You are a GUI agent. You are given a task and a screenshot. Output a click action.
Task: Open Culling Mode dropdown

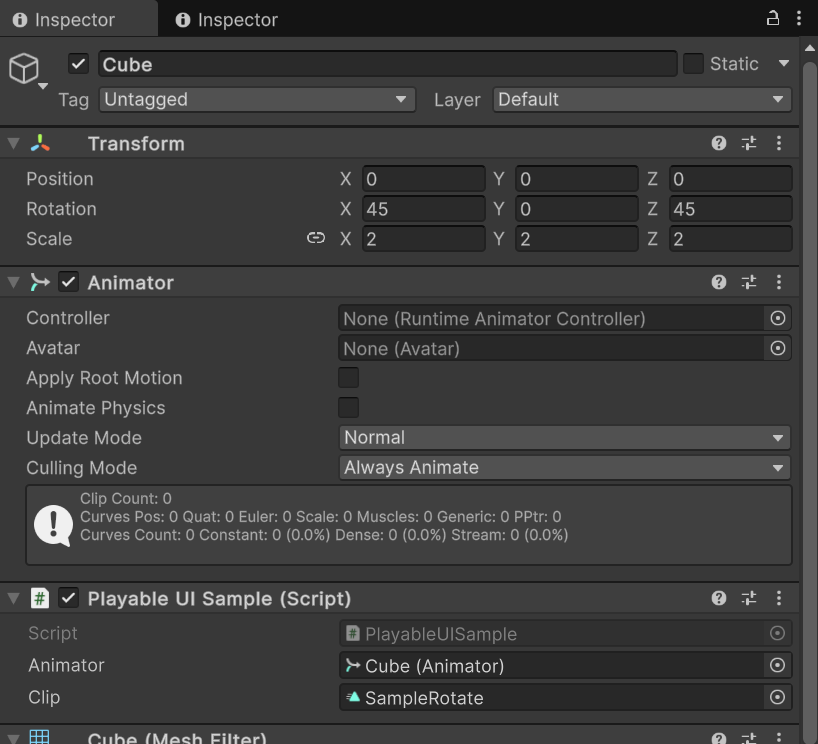tap(564, 467)
